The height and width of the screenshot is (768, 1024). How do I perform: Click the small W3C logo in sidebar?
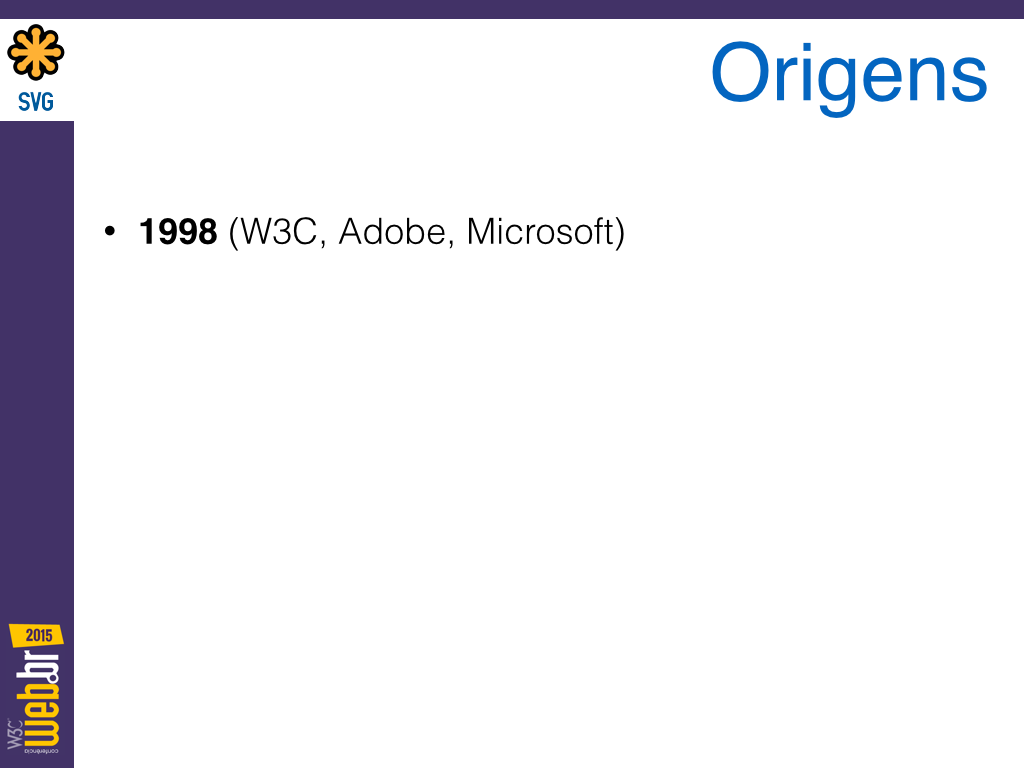14,733
